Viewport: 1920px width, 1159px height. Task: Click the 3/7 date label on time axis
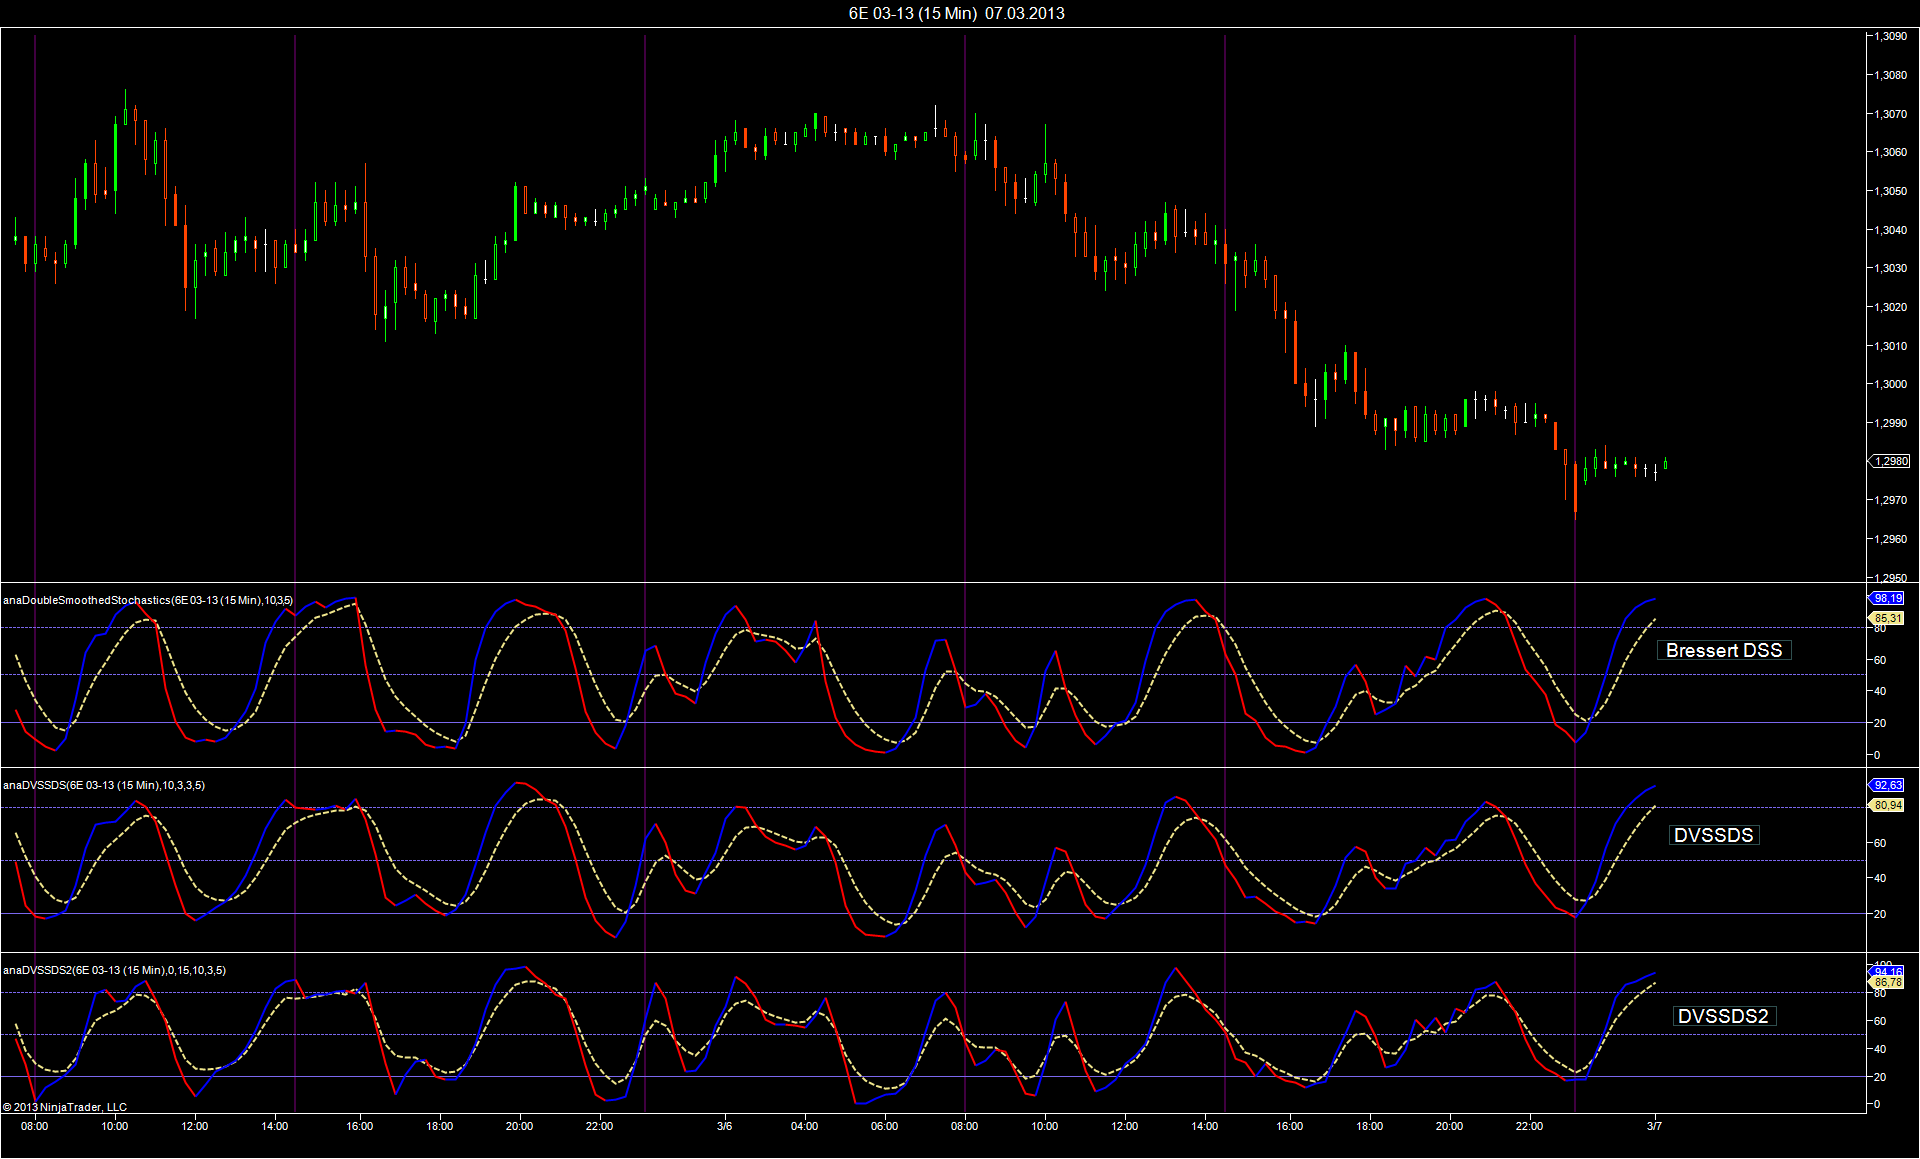click(1654, 1126)
